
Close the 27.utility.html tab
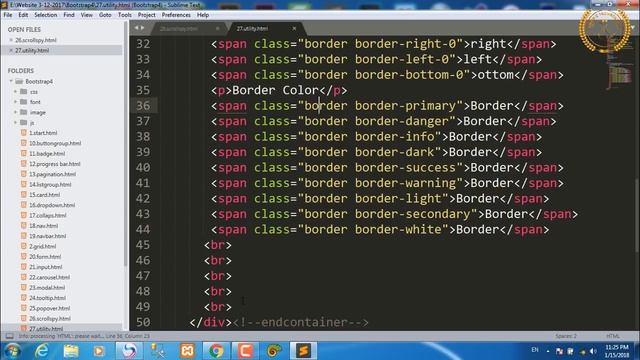294,29
